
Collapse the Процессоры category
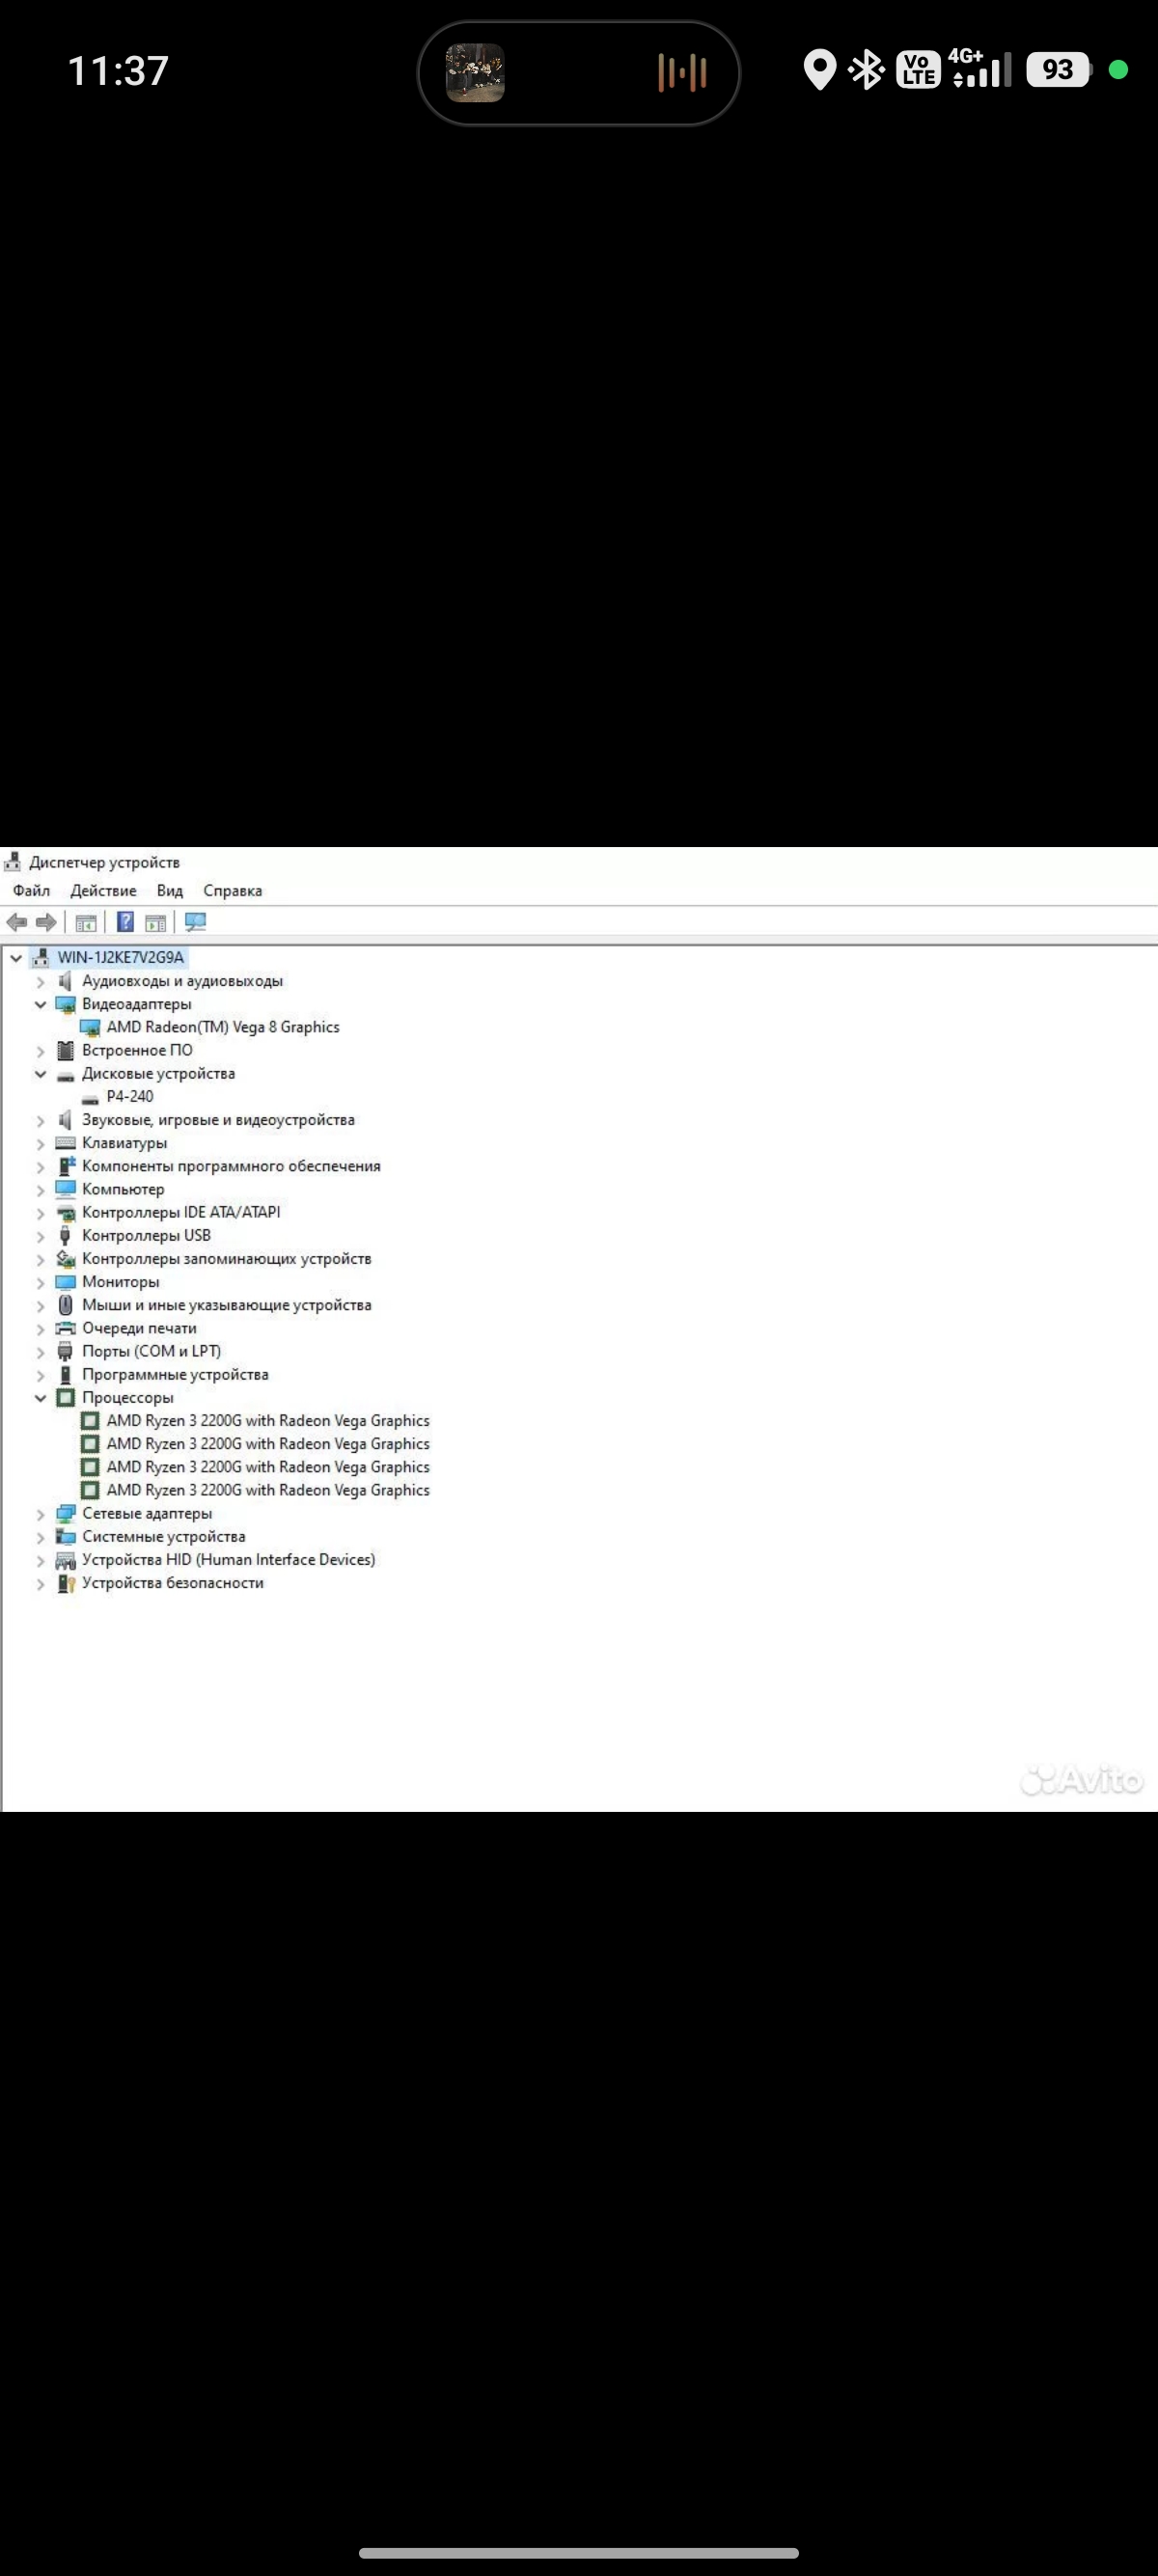[41, 1398]
